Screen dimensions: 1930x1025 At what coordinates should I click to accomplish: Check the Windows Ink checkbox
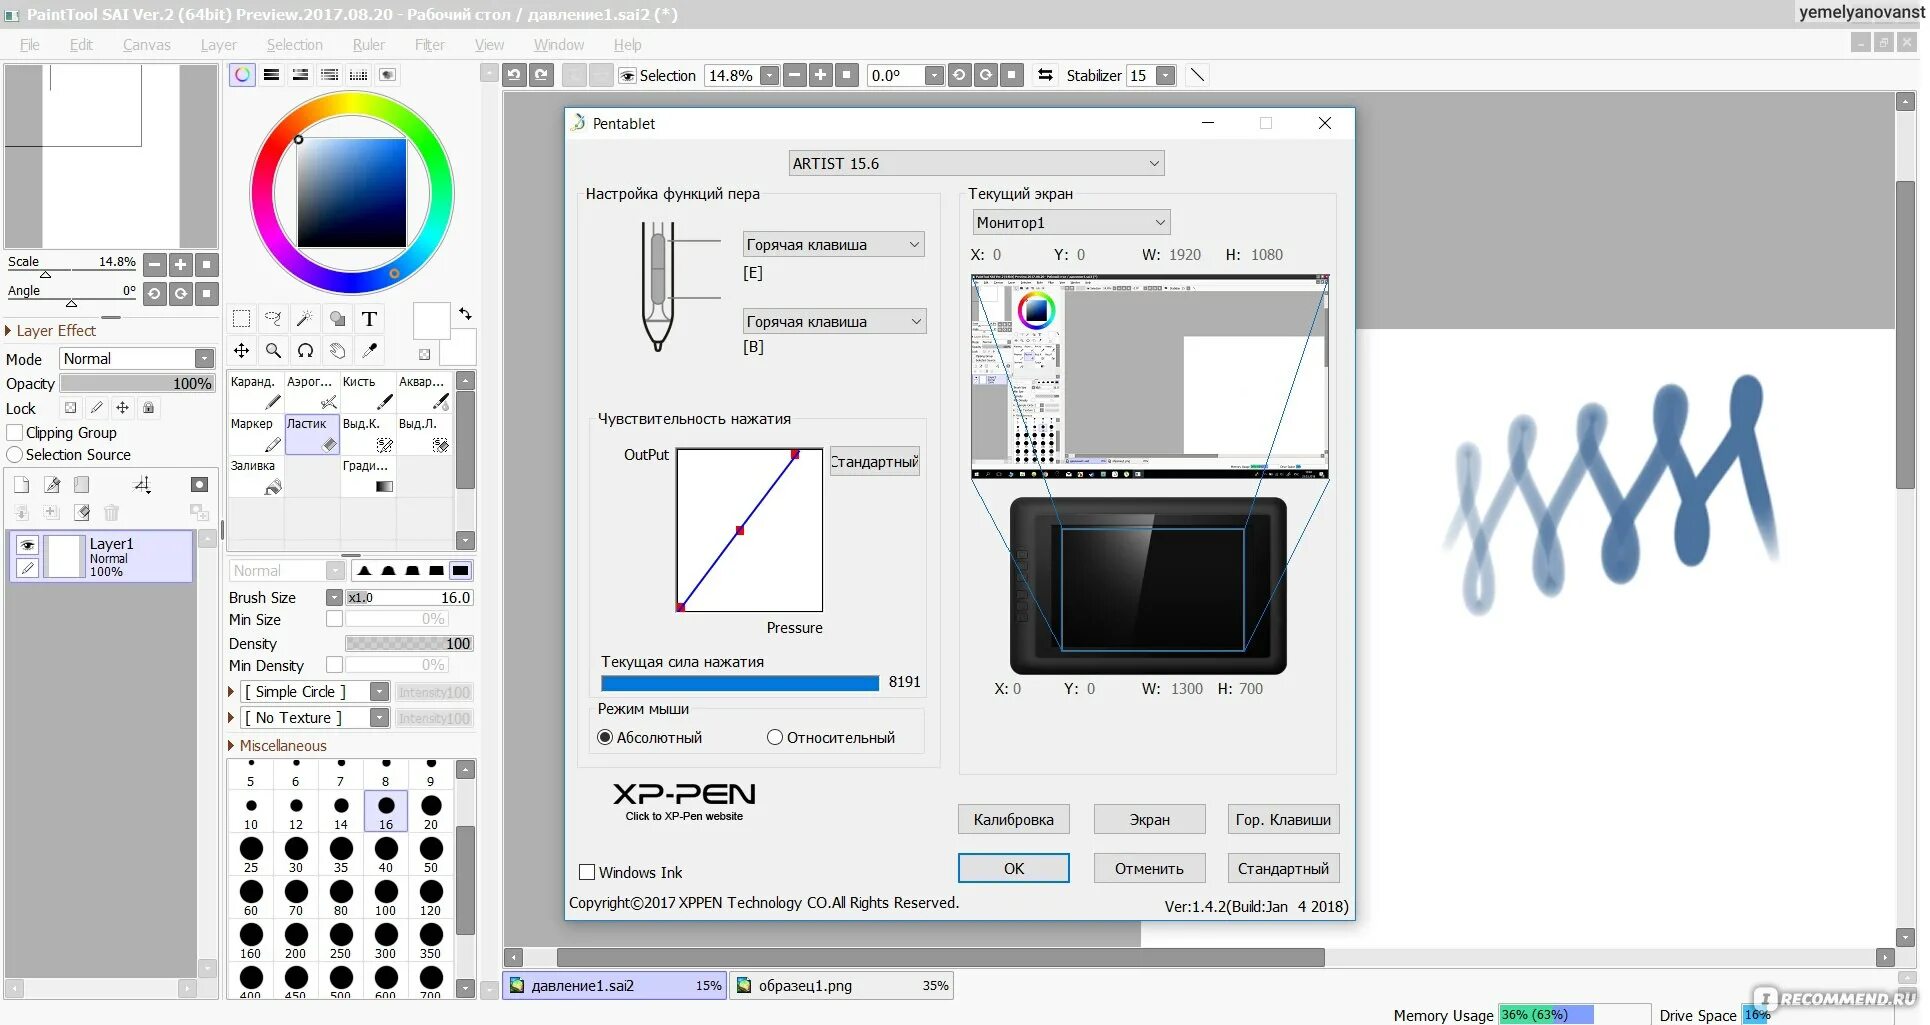tap(587, 872)
